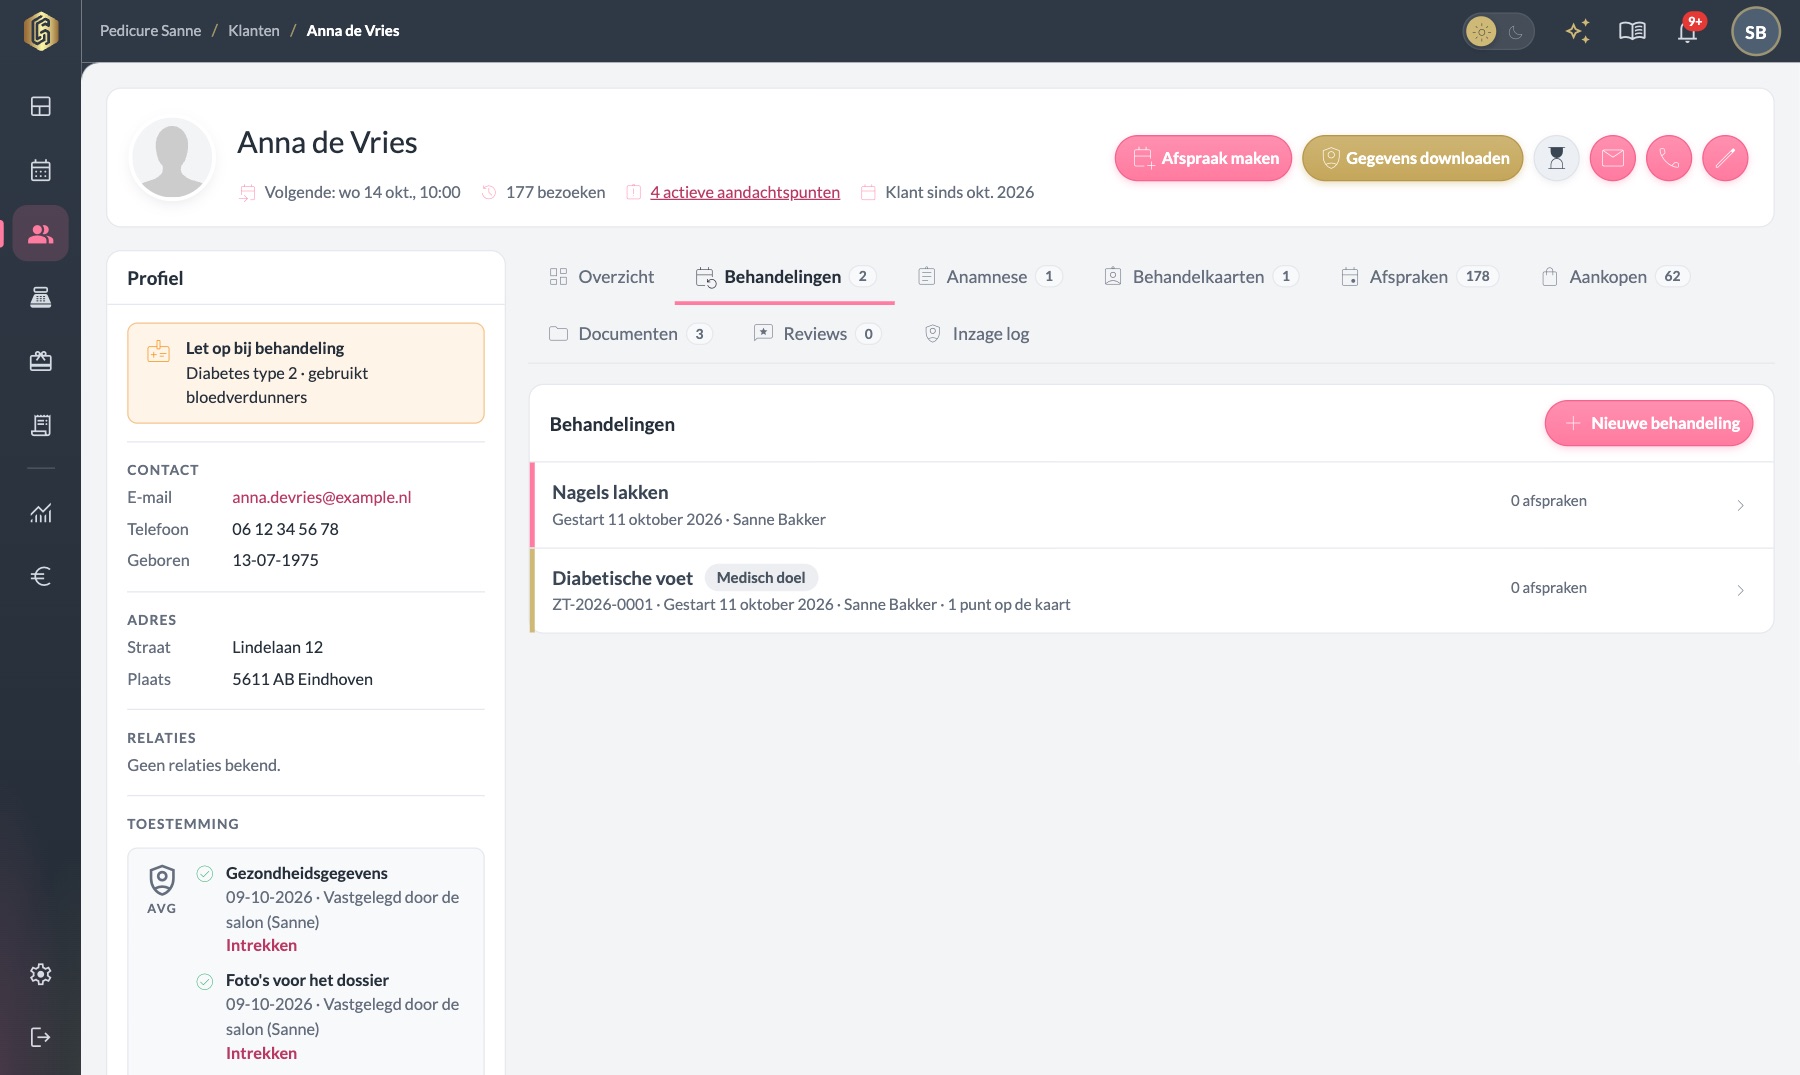Go to Pedicure Sanne in the breadcrumb
1800x1075 pixels.
point(150,31)
